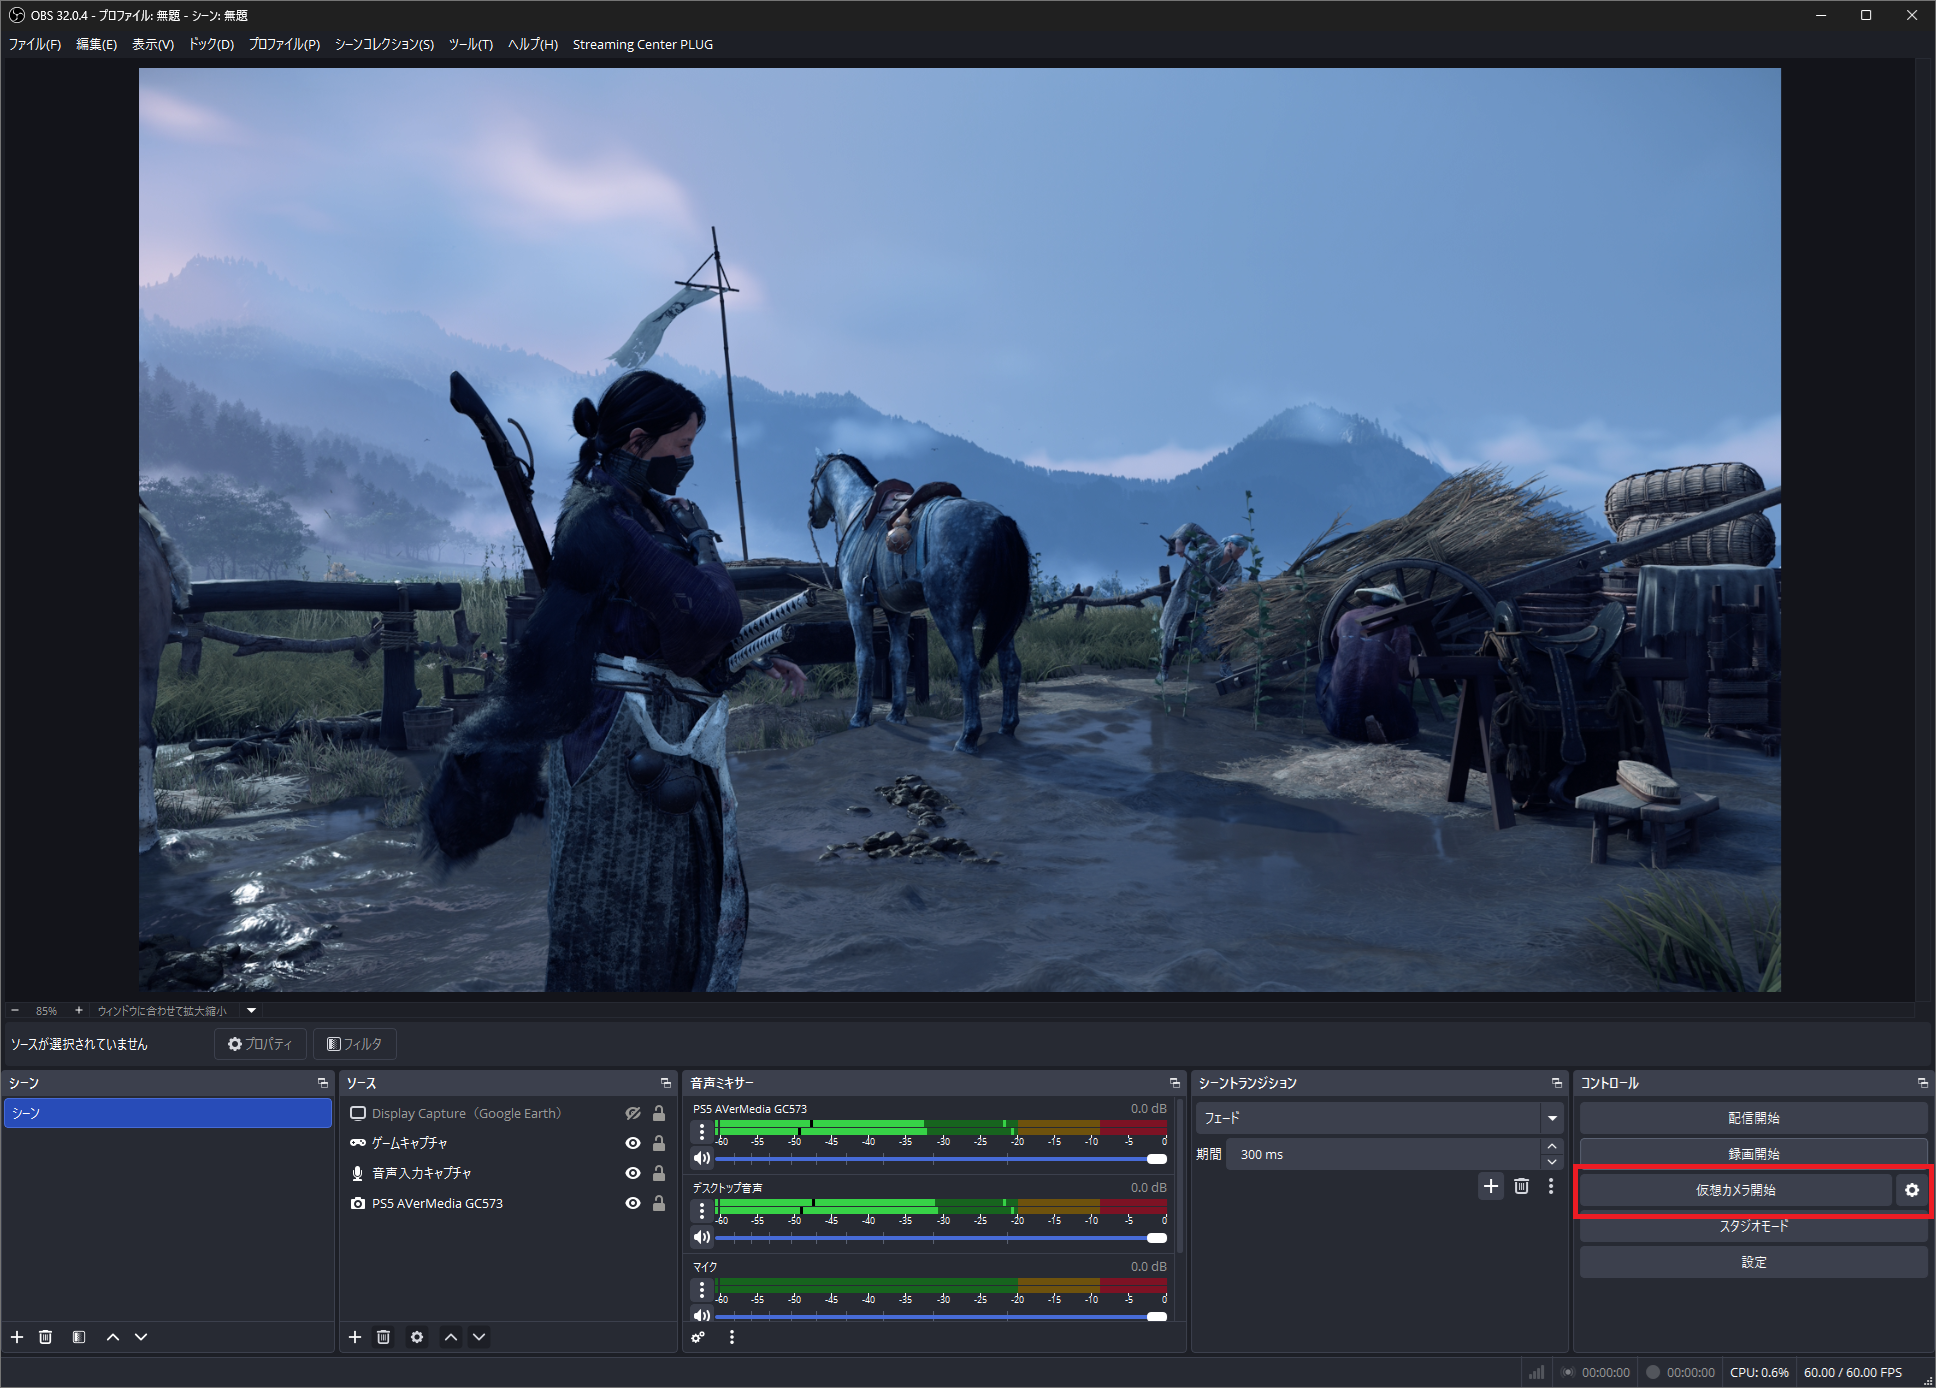Open virtual camera settings gear
Screen dimensions: 1936x1388
click(1911, 1190)
